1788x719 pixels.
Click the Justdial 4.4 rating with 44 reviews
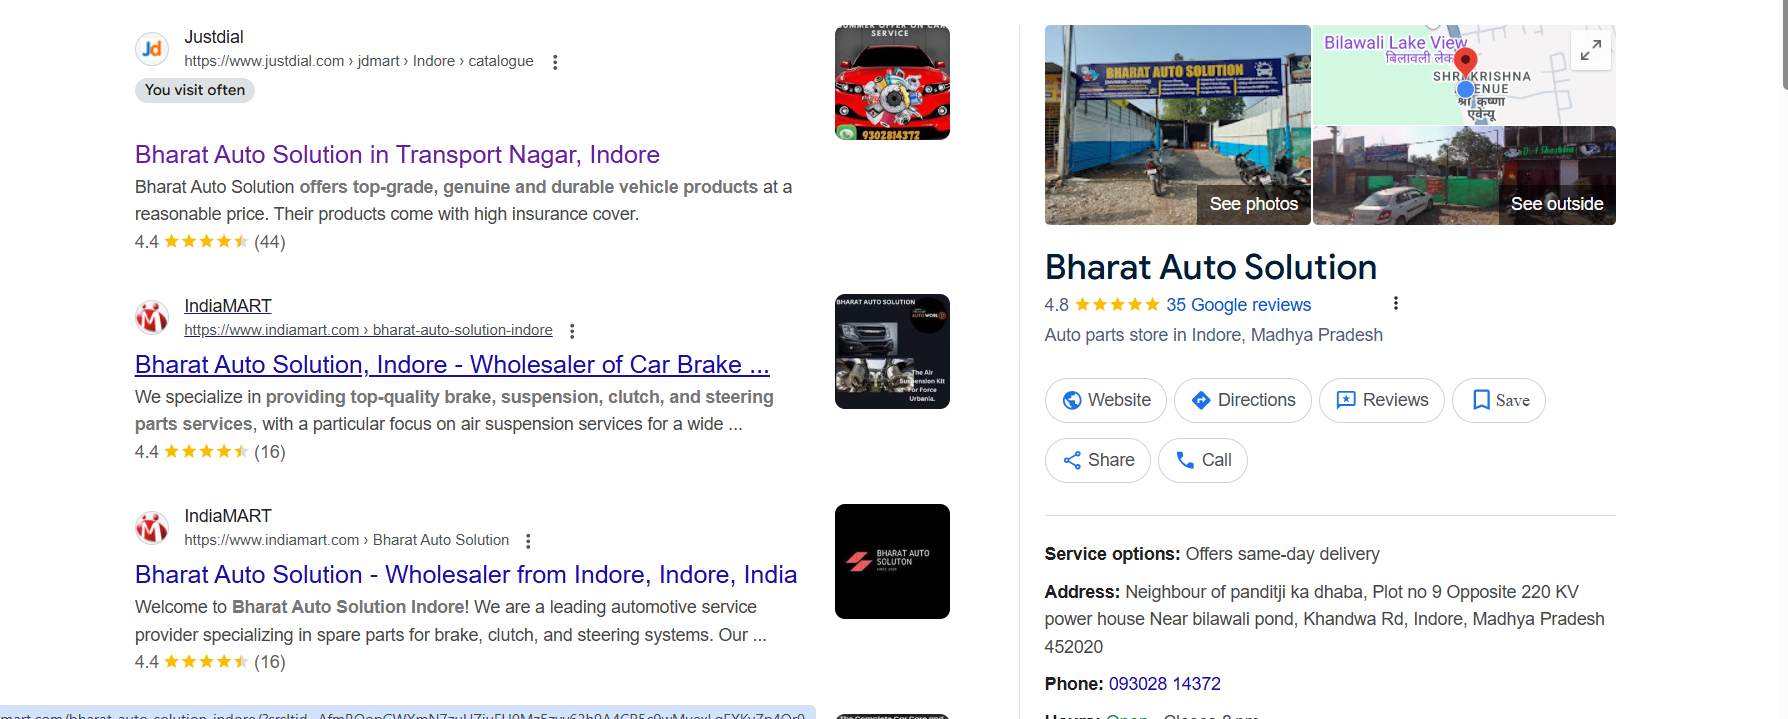(x=210, y=242)
